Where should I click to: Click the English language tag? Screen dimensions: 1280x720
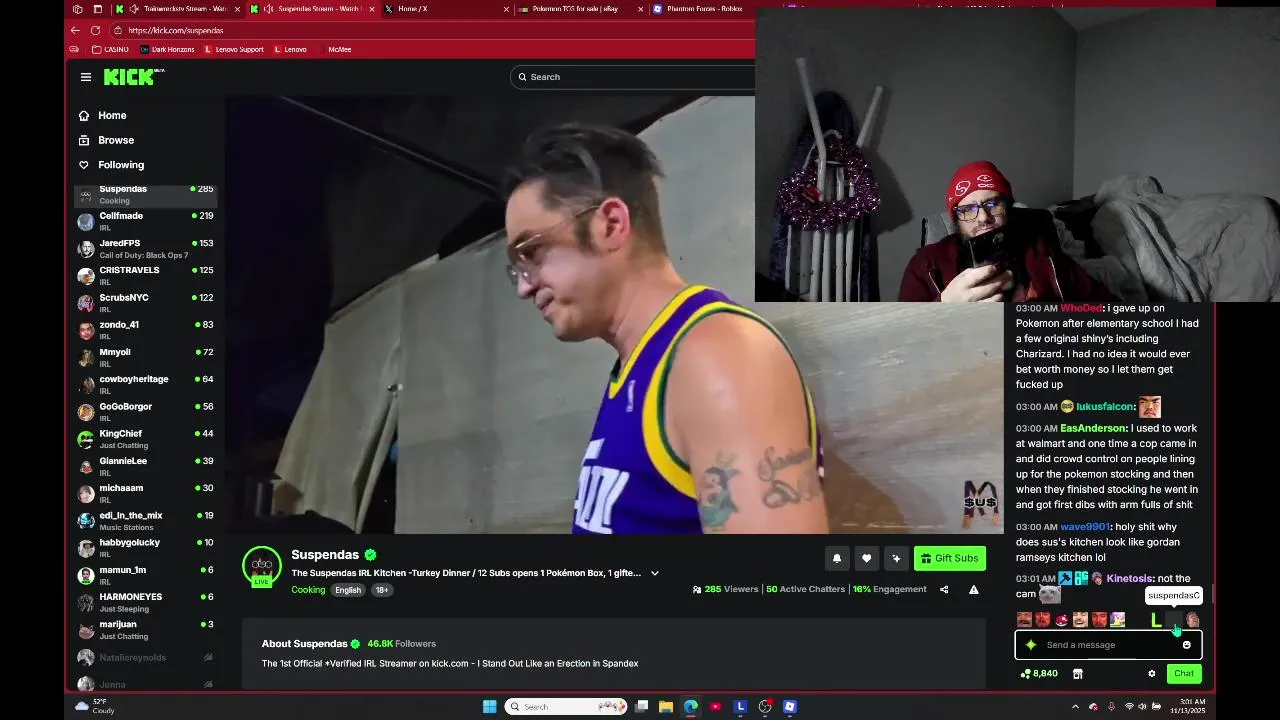pyautogui.click(x=348, y=590)
